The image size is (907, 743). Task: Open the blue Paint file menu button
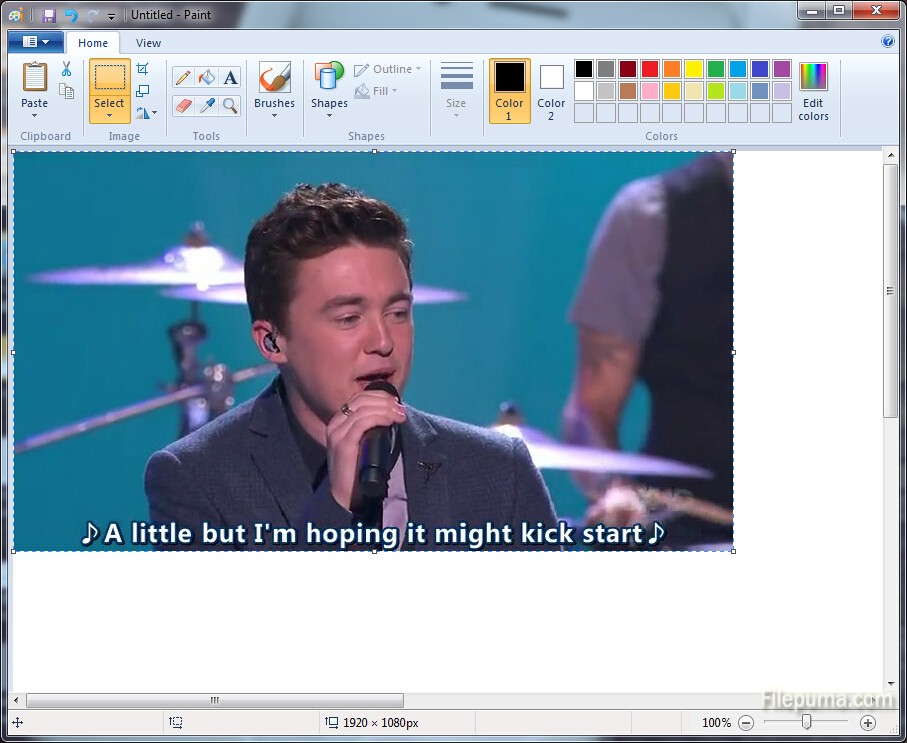[35, 42]
